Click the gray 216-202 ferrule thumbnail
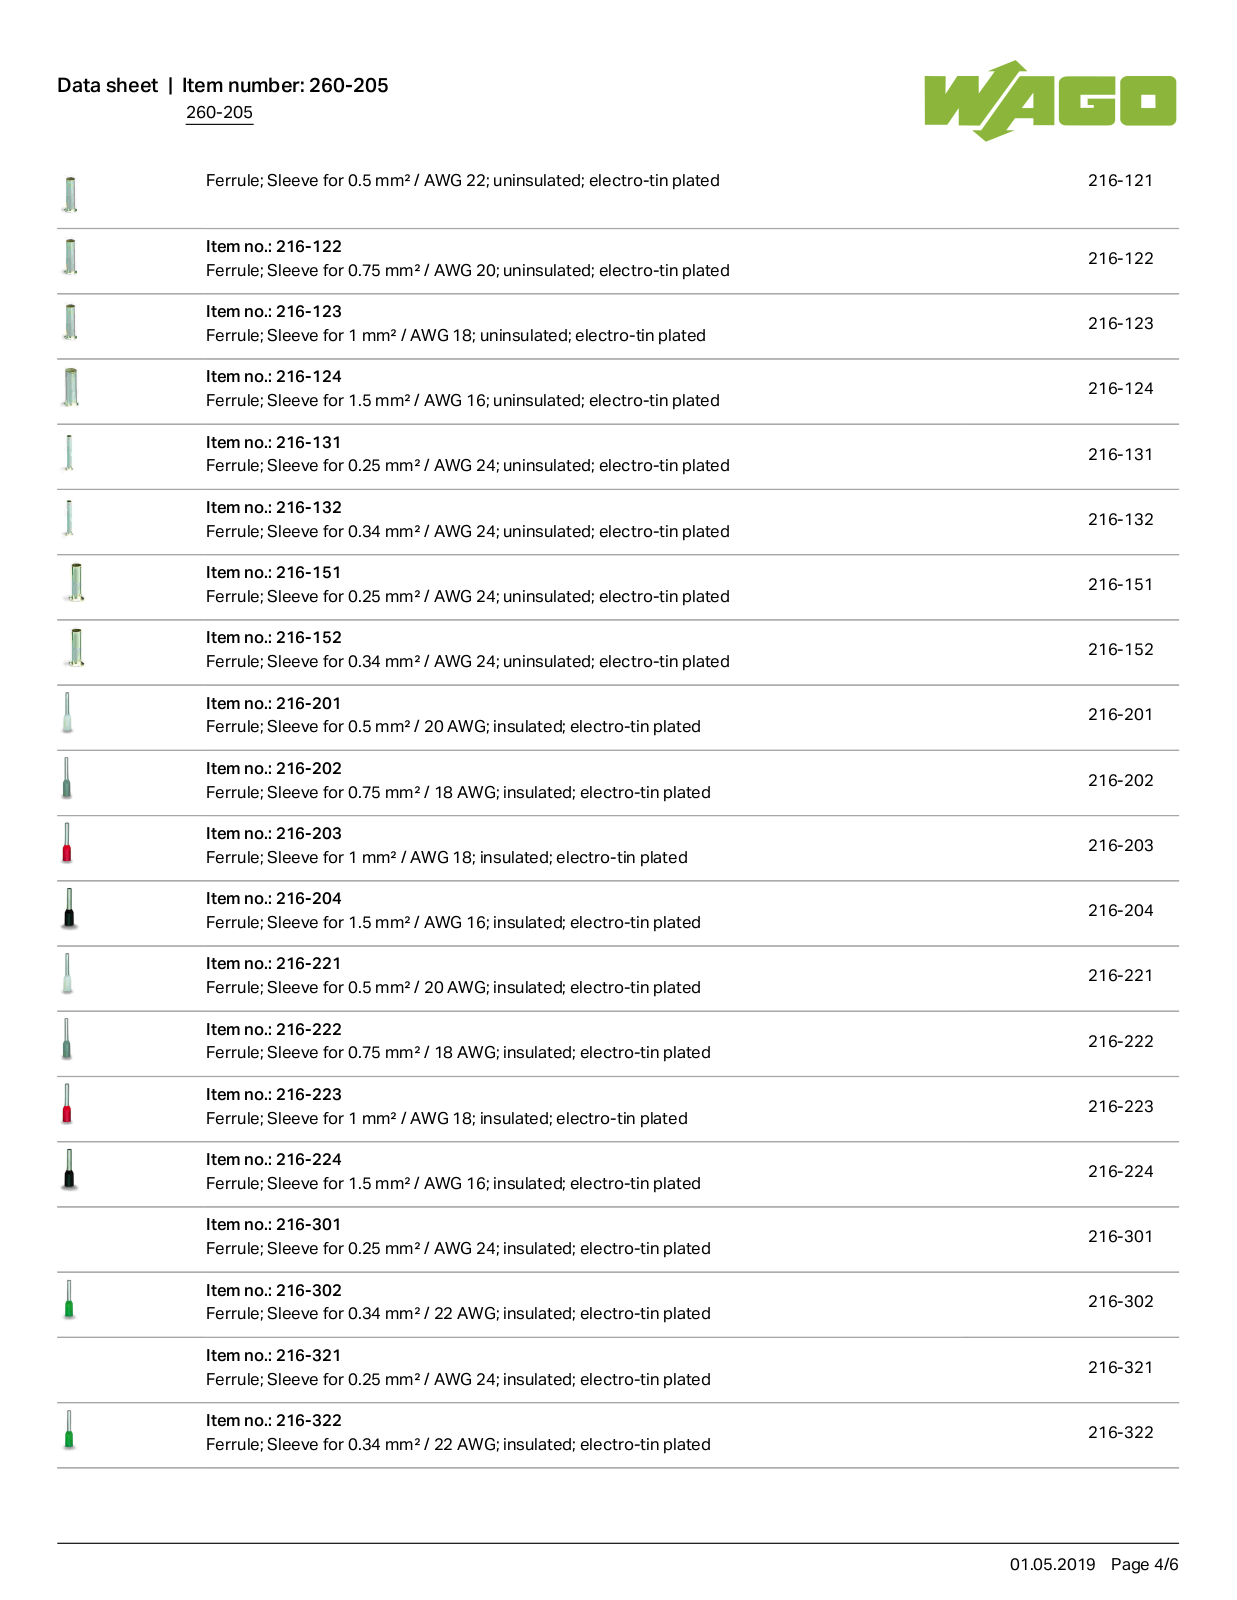1237x1600 pixels. point(67,778)
